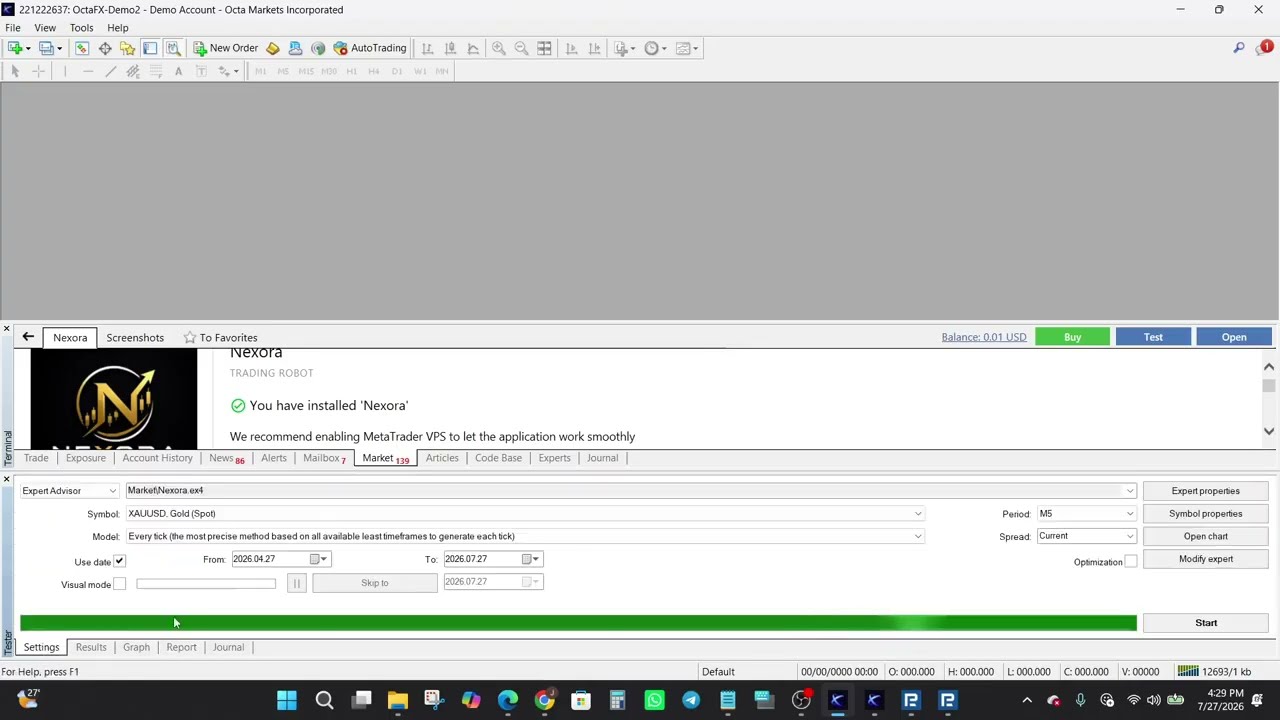
Task: Click the New Chart toolbar icon
Action: coord(15,48)
